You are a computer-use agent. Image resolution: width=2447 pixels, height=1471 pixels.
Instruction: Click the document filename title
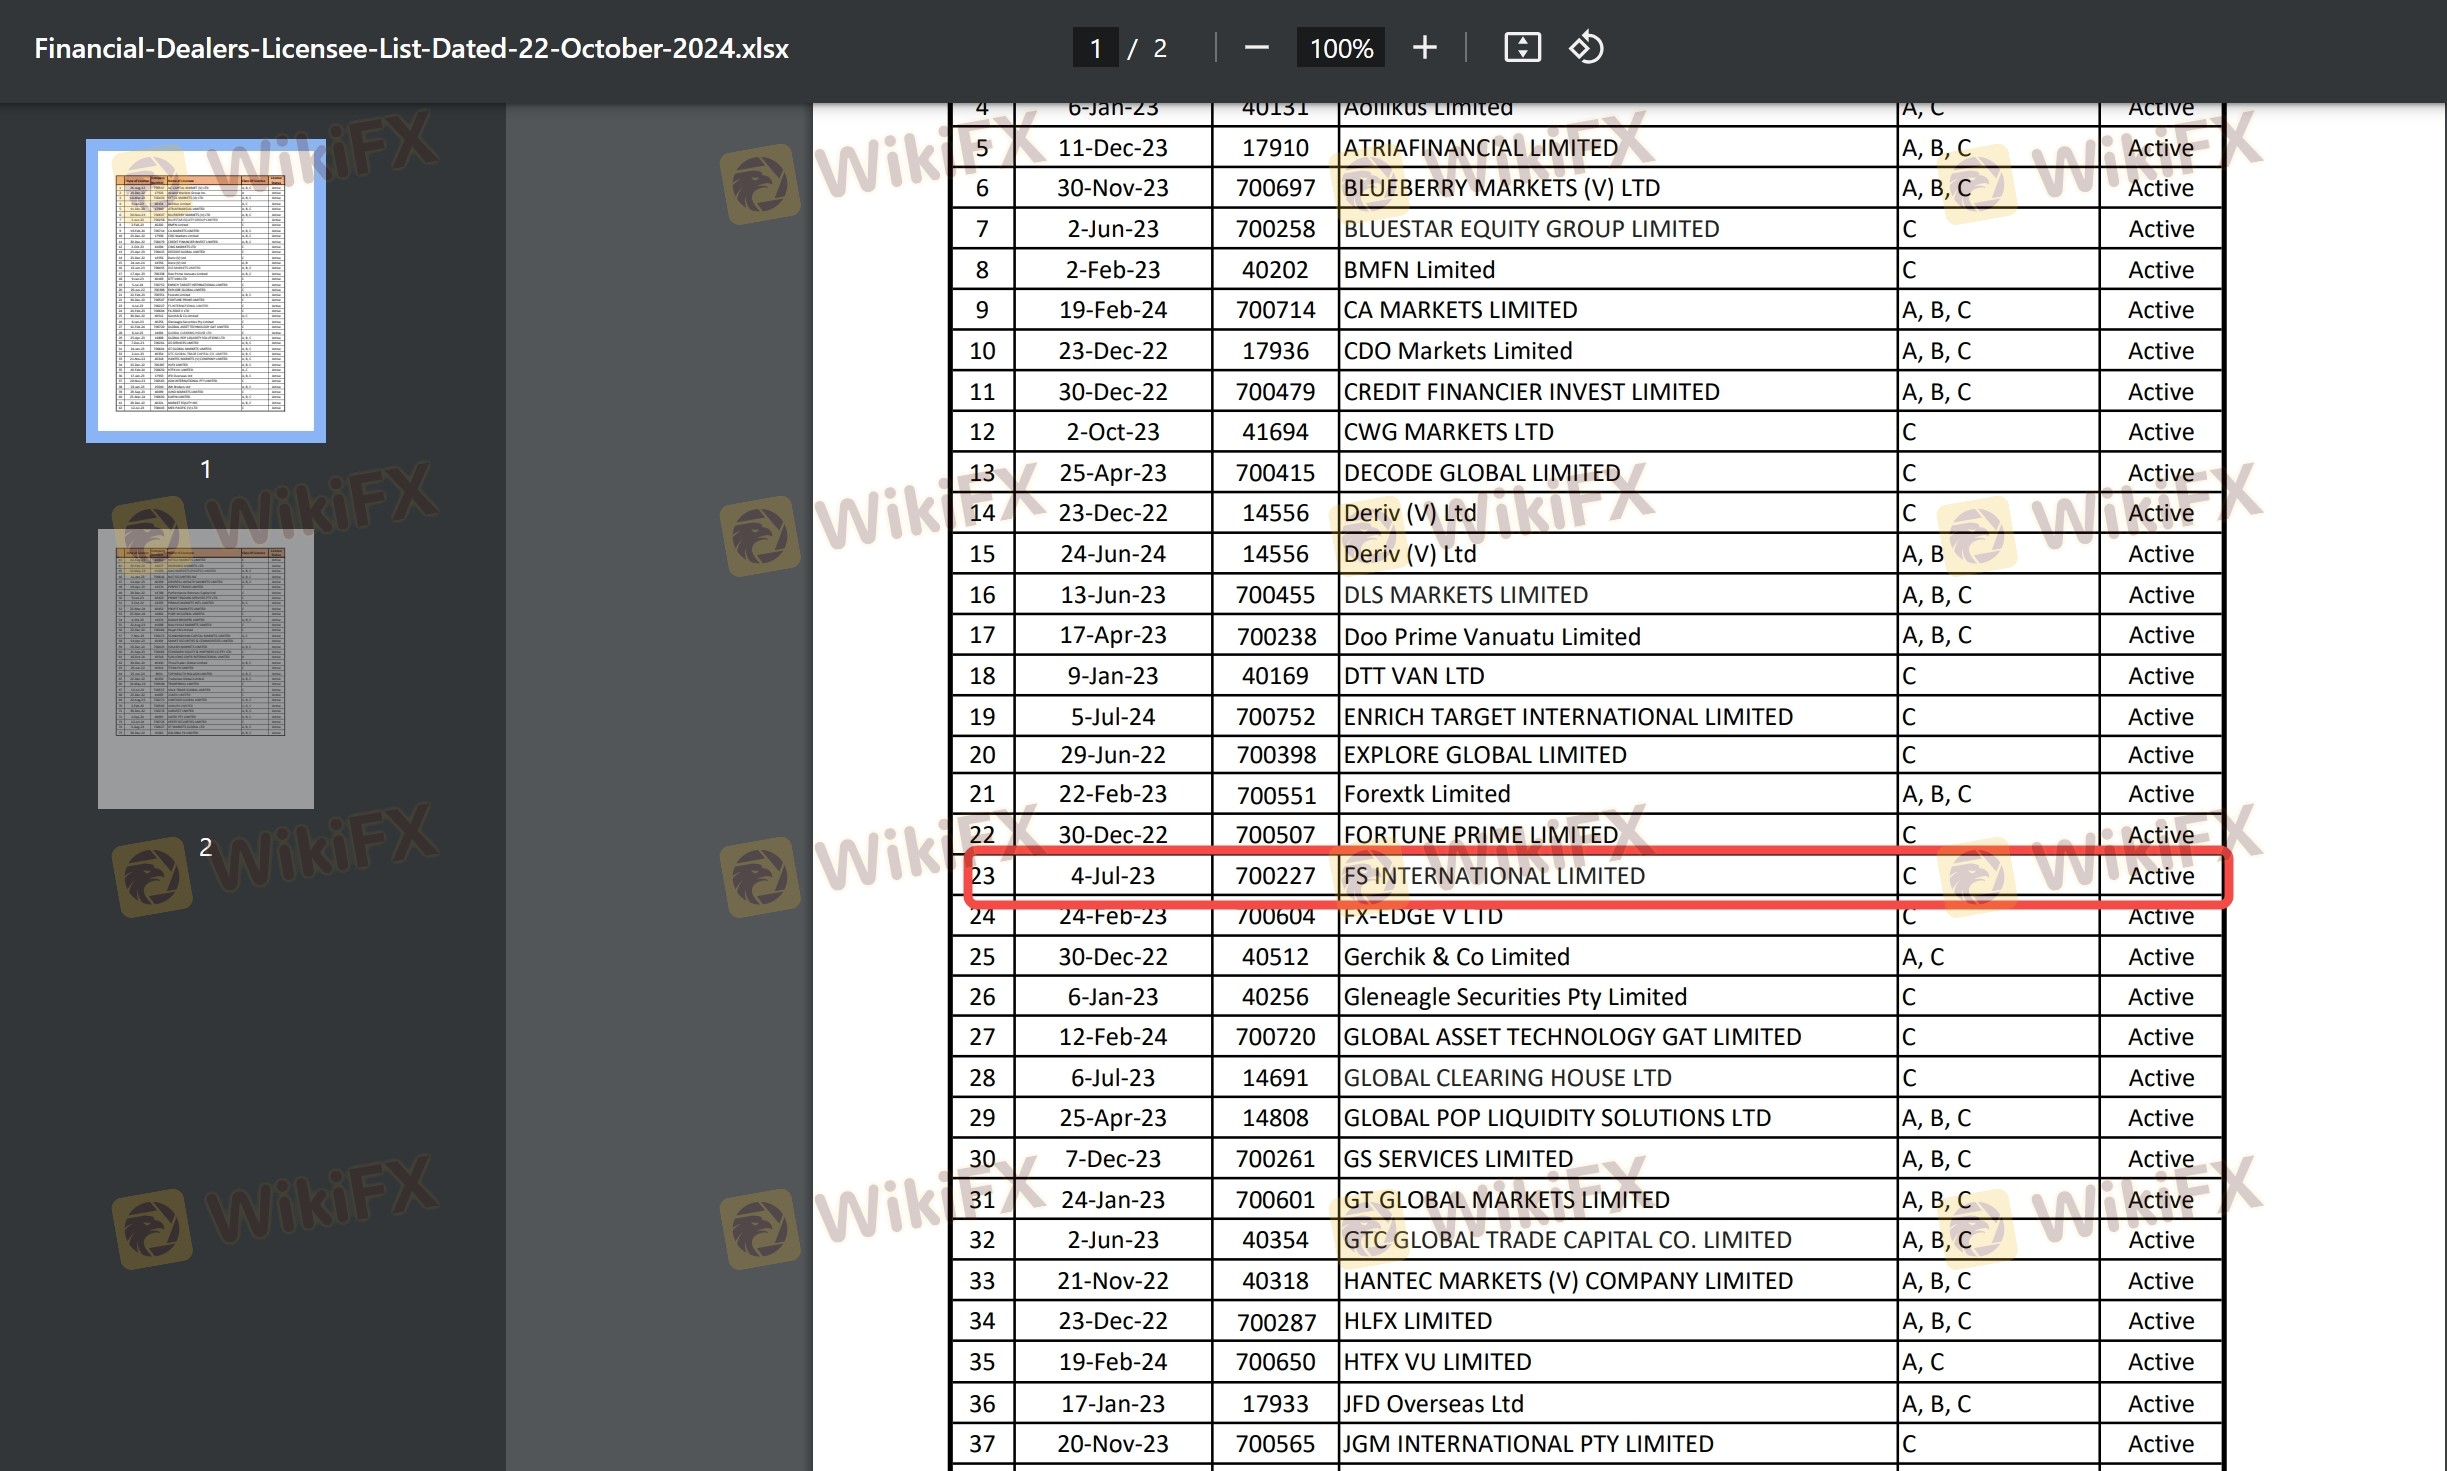(x=411, y=48)
